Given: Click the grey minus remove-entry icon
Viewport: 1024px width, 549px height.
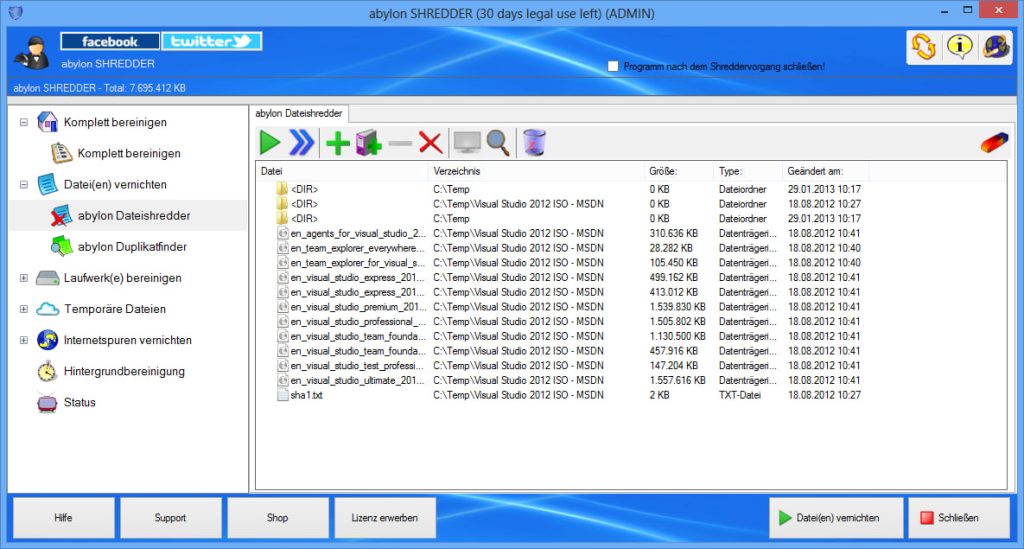Looking at the screenshot, I should tap(400, 143).
